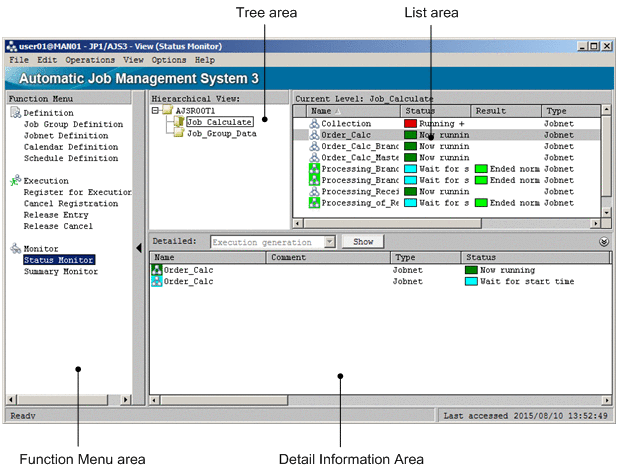The width and height of the screenshot is (620, 471).
Task: Click the Execution category icon
Action: (x=15, y=181)
